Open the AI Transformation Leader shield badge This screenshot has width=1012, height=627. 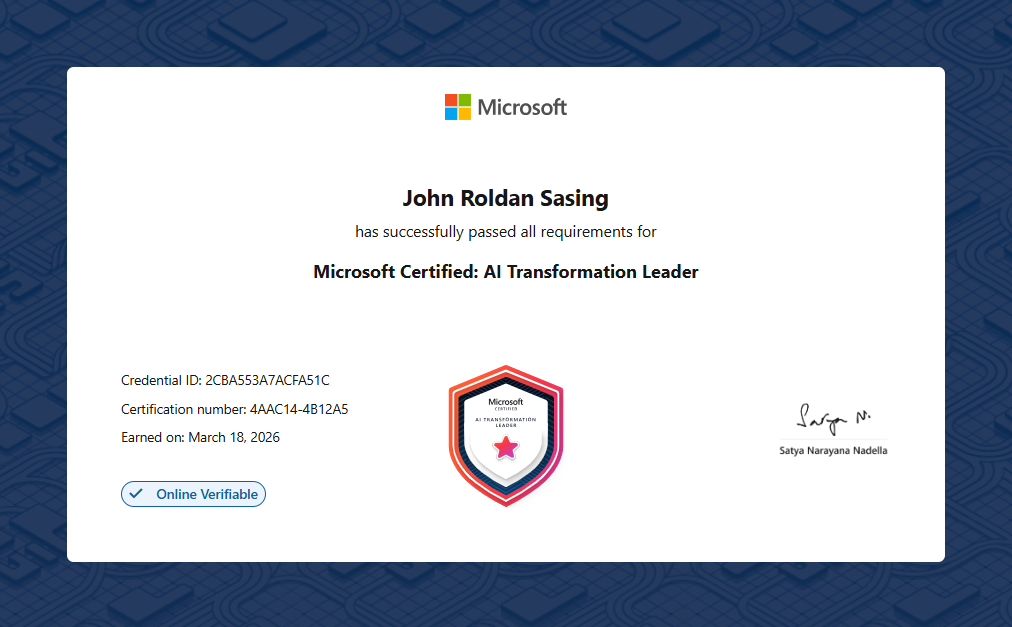click(x=506, y=434)
